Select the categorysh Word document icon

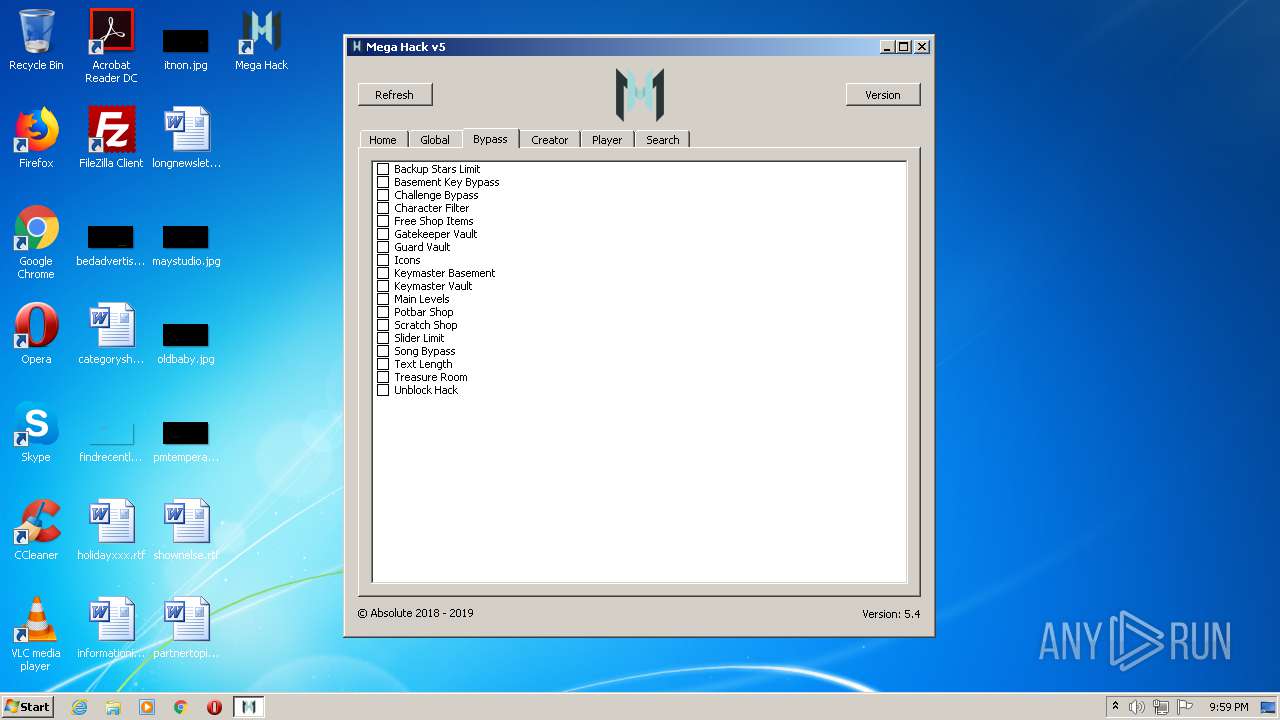click(111, 334)
